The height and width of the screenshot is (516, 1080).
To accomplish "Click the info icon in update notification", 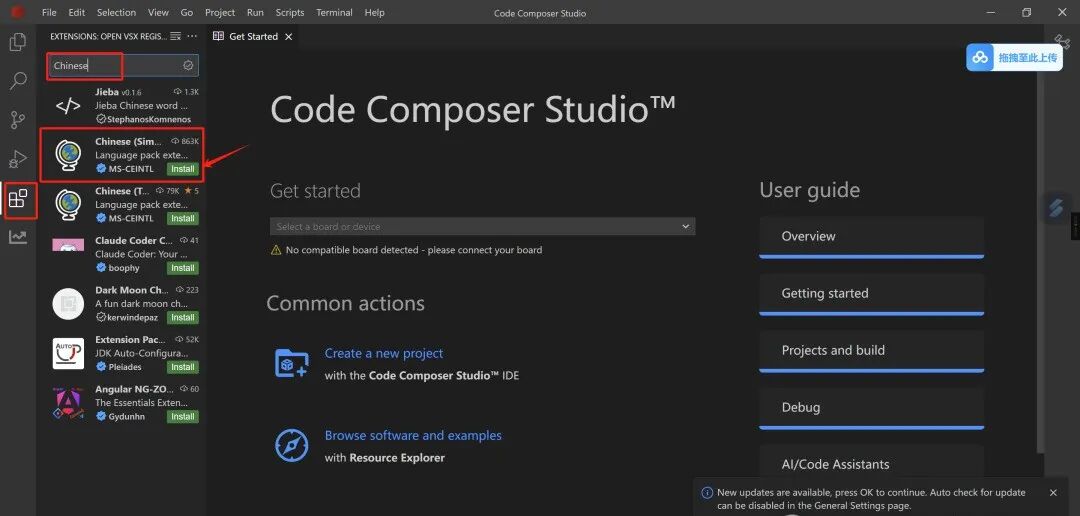I will (x=707, y=493).
